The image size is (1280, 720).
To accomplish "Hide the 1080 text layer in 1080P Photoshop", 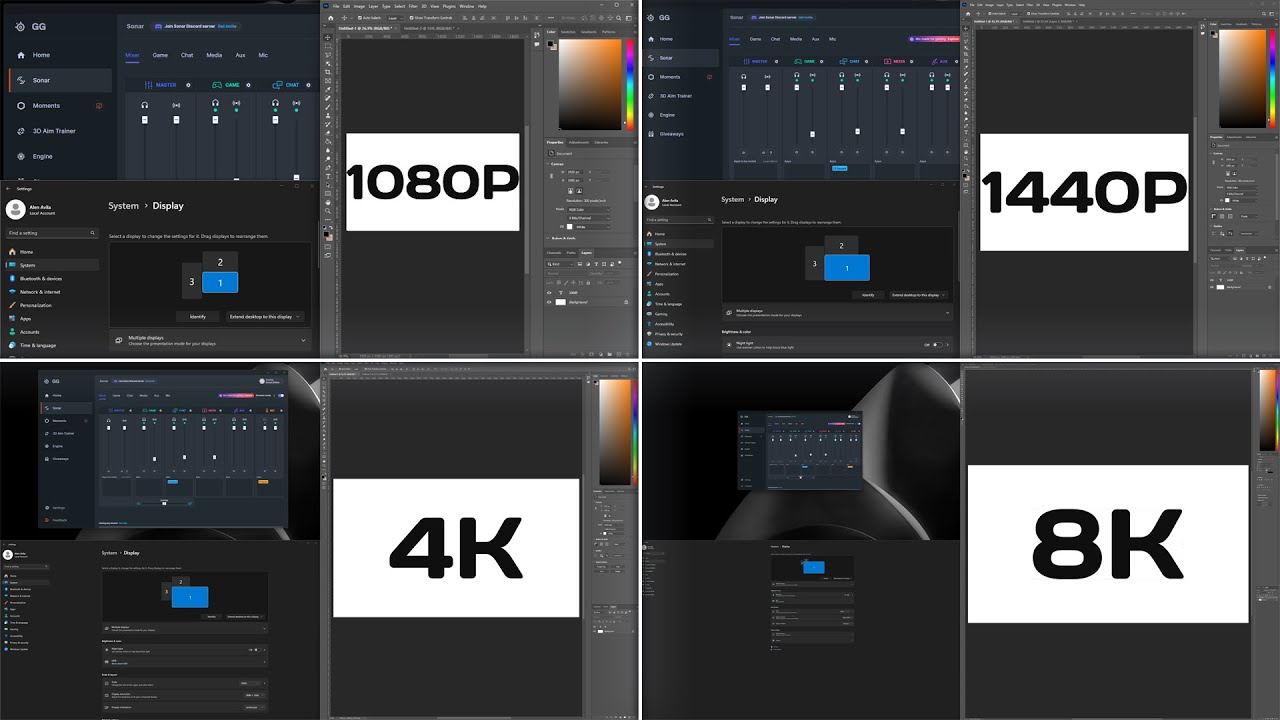I will (x=549, y=293).
